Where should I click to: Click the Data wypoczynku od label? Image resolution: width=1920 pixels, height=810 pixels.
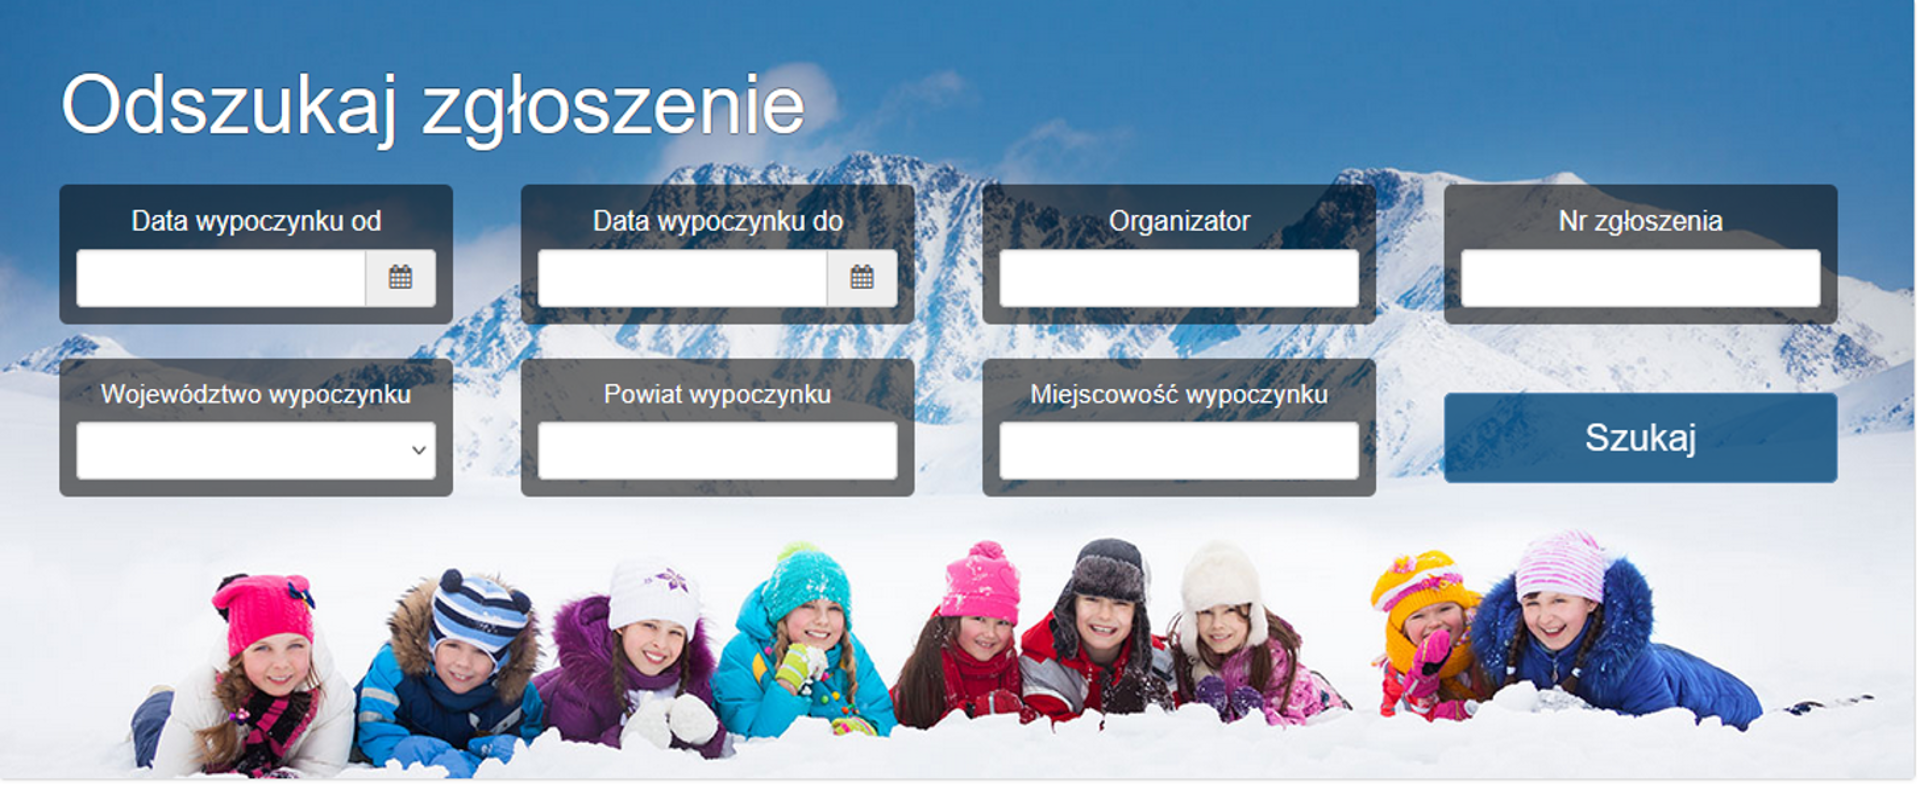pyautogui.click(x=256, y=221)
